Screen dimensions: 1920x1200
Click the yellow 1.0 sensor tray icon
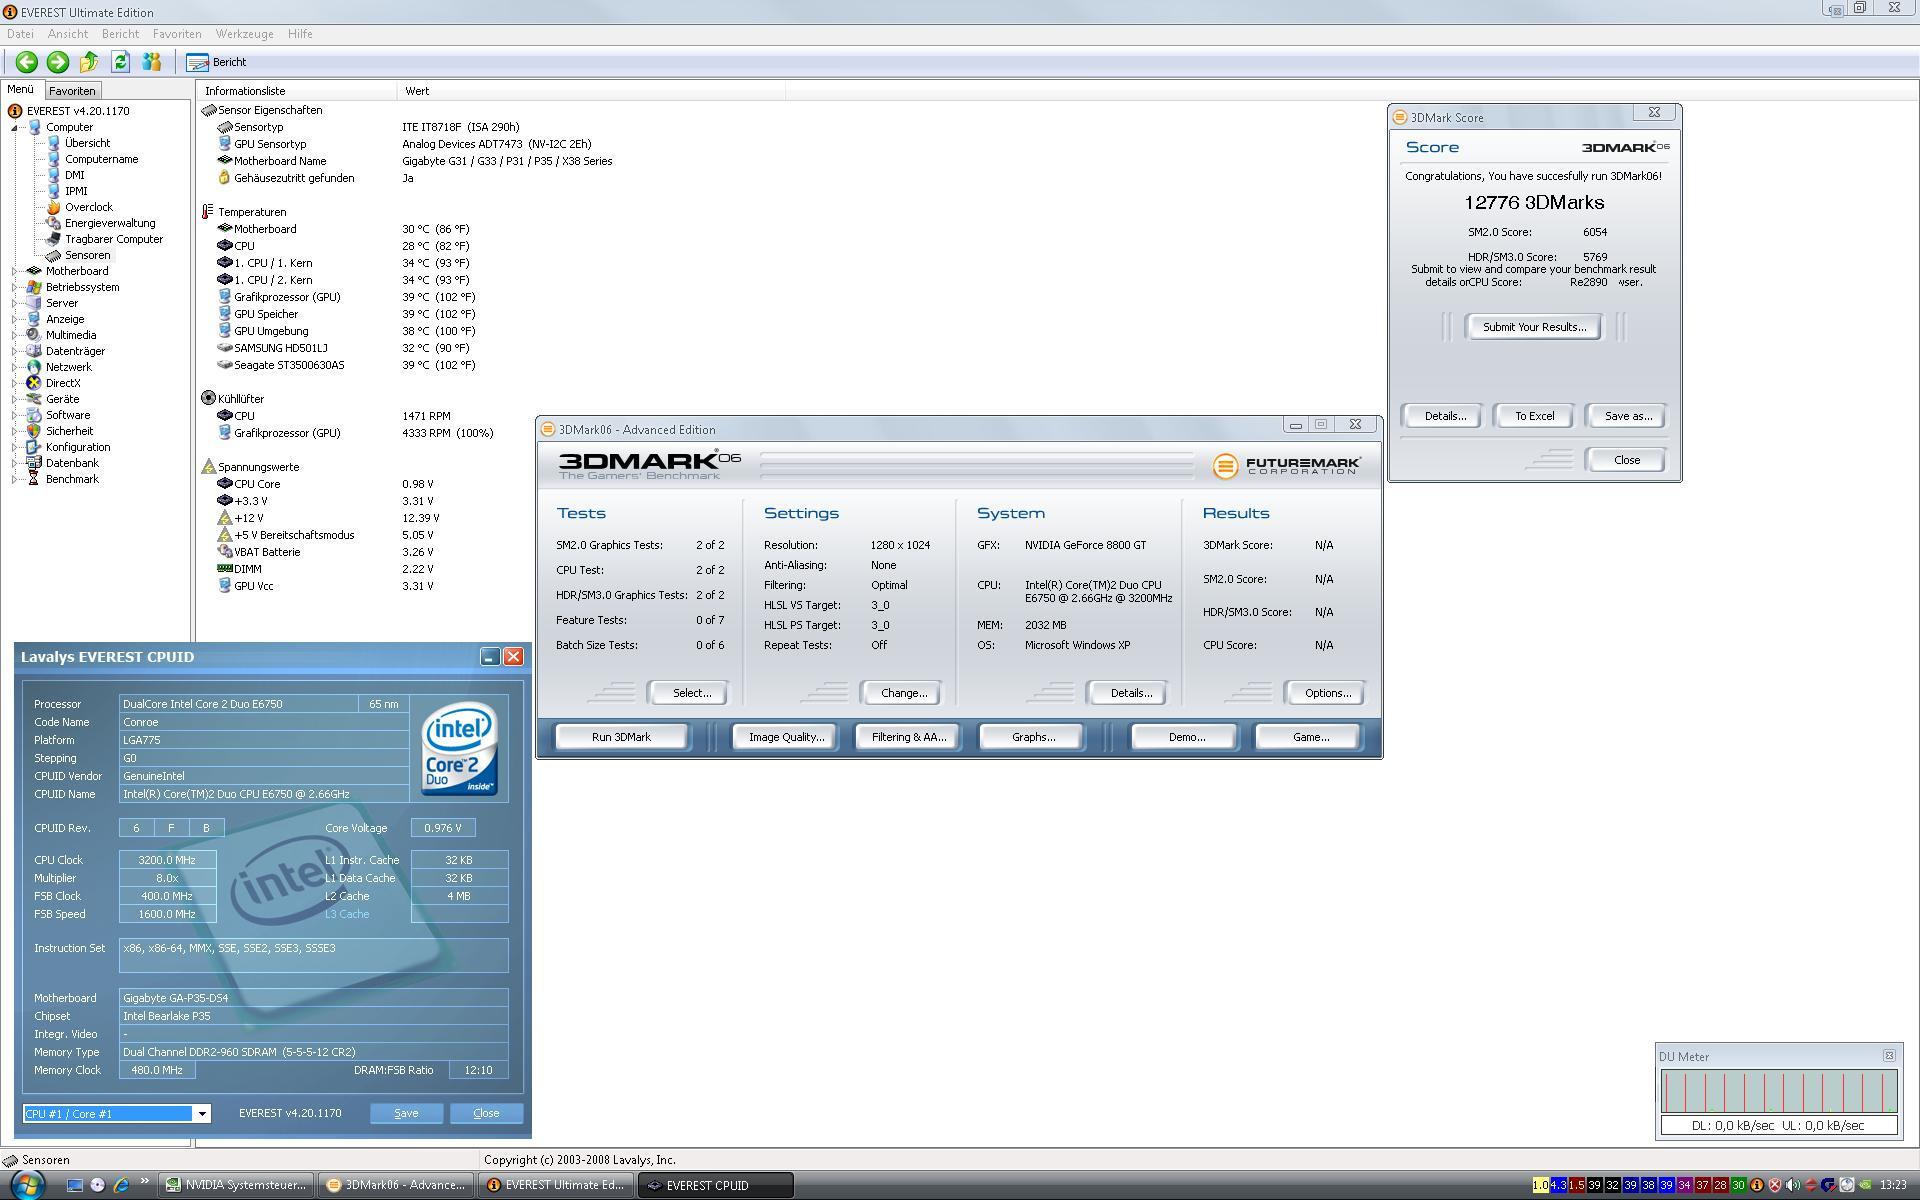(1541, 1185)
